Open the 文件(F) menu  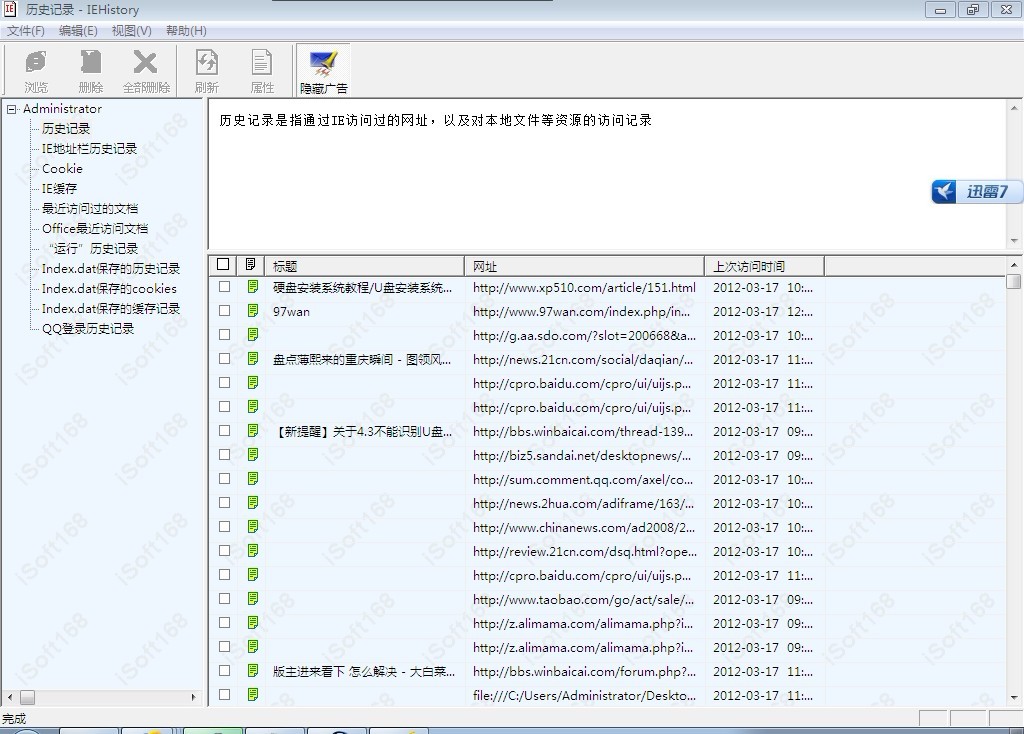(26, 31)
